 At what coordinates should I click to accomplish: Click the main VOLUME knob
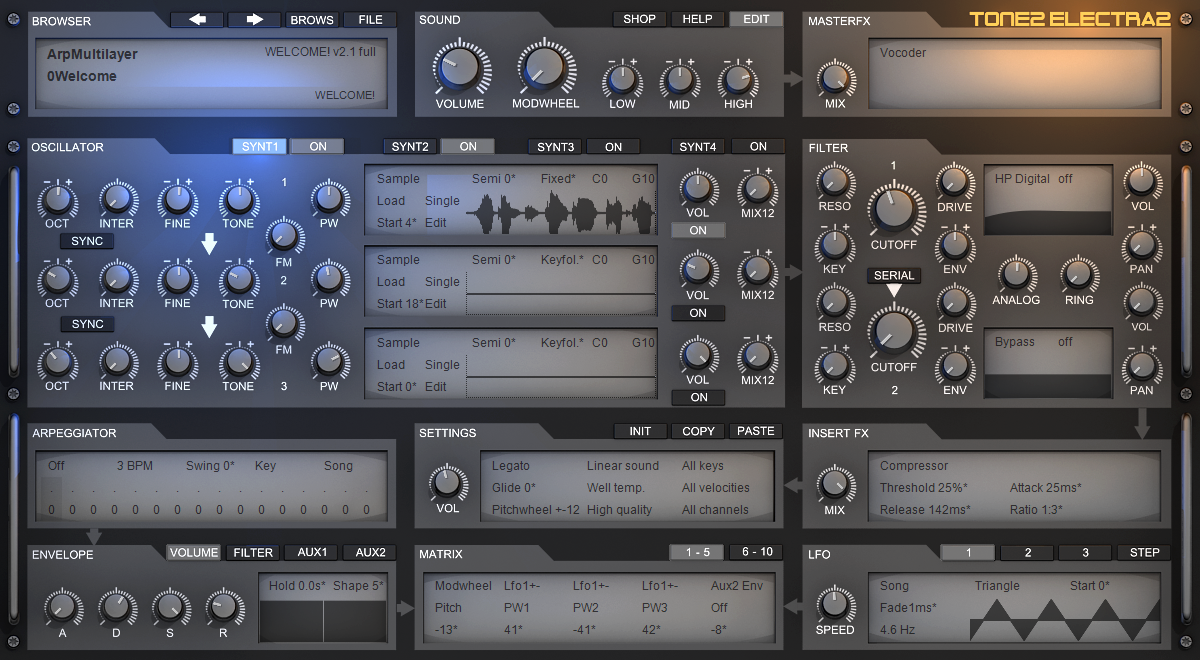click(459, 69)
